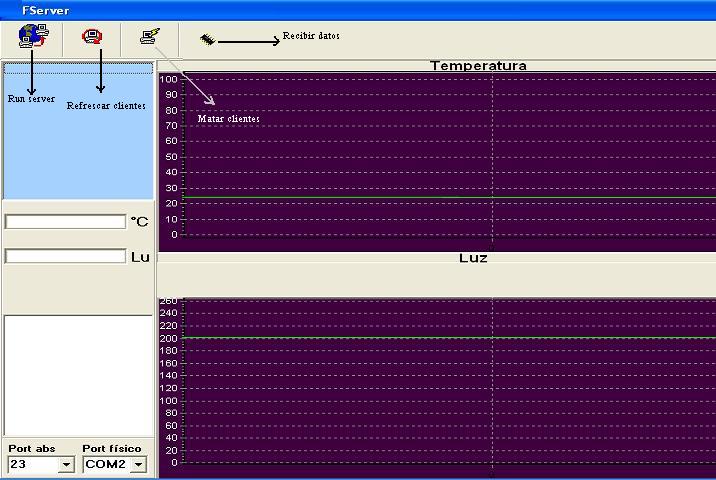This screenshot has height=480, width=716.
Task: Click the Port físico label
Action: 112,448
